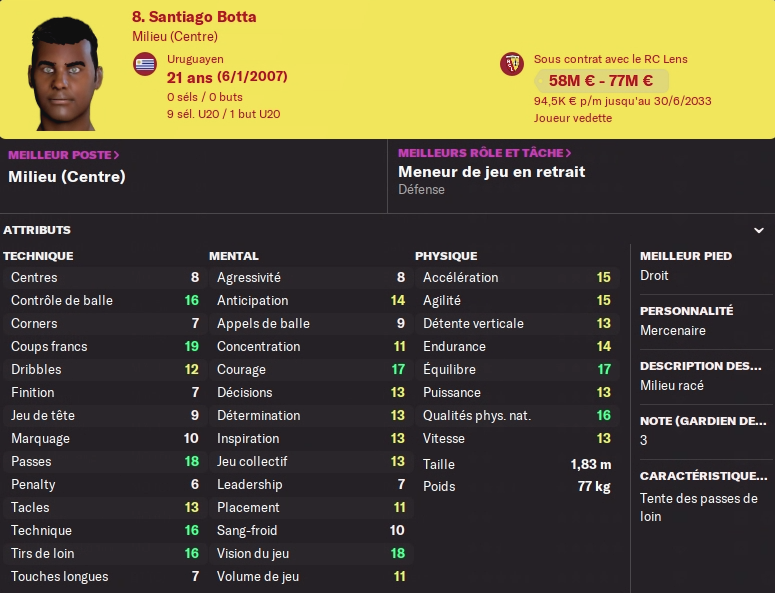Click the 58M € - 77M € value badge
Image resolution: width=775 pixels, height=593 pixels.
coord(601,81)
